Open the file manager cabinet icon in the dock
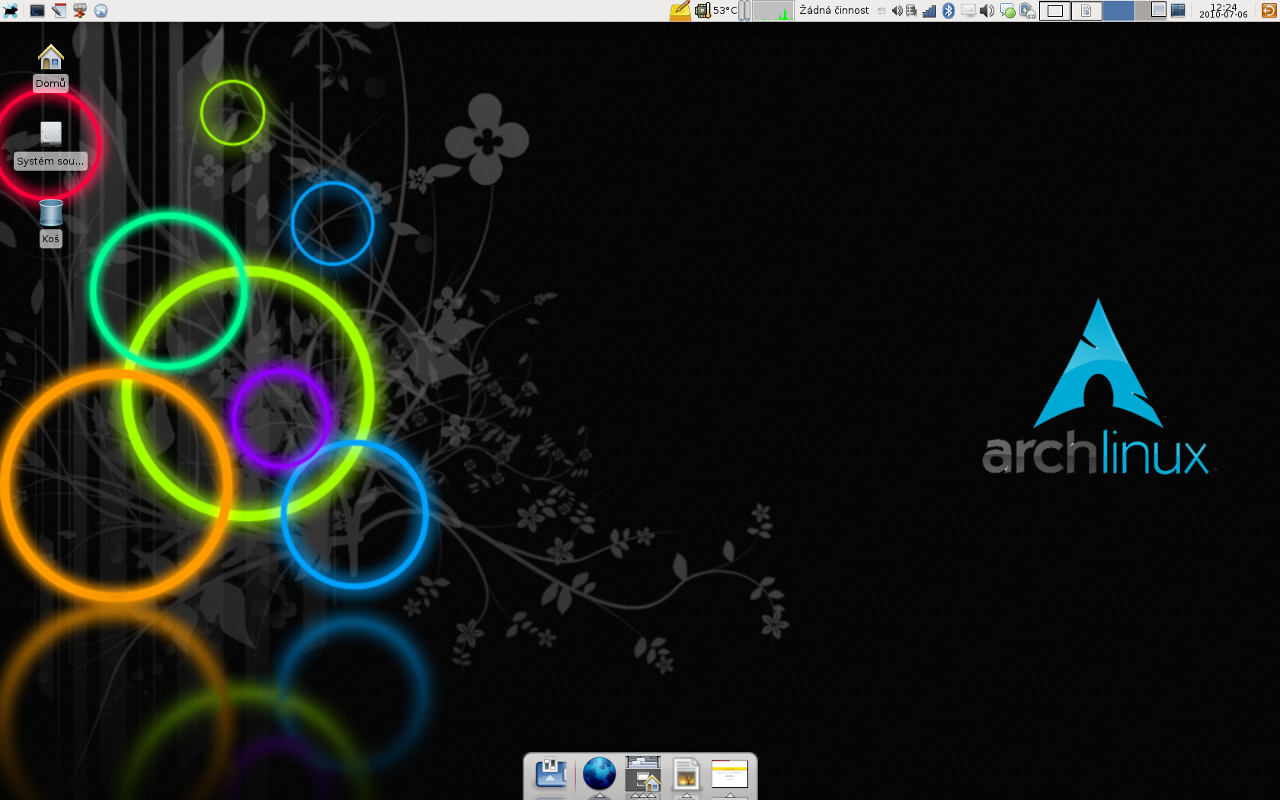This screenshot has width=1280, height=800. [x=643, y=775]
